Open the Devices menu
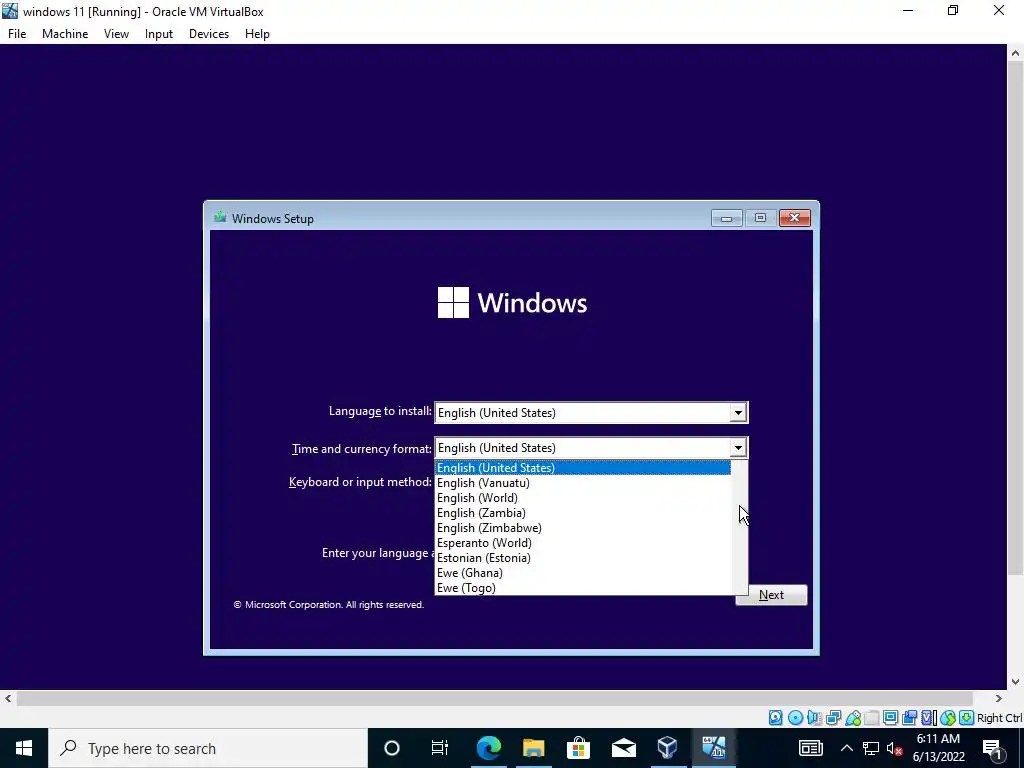 (209, 34)
